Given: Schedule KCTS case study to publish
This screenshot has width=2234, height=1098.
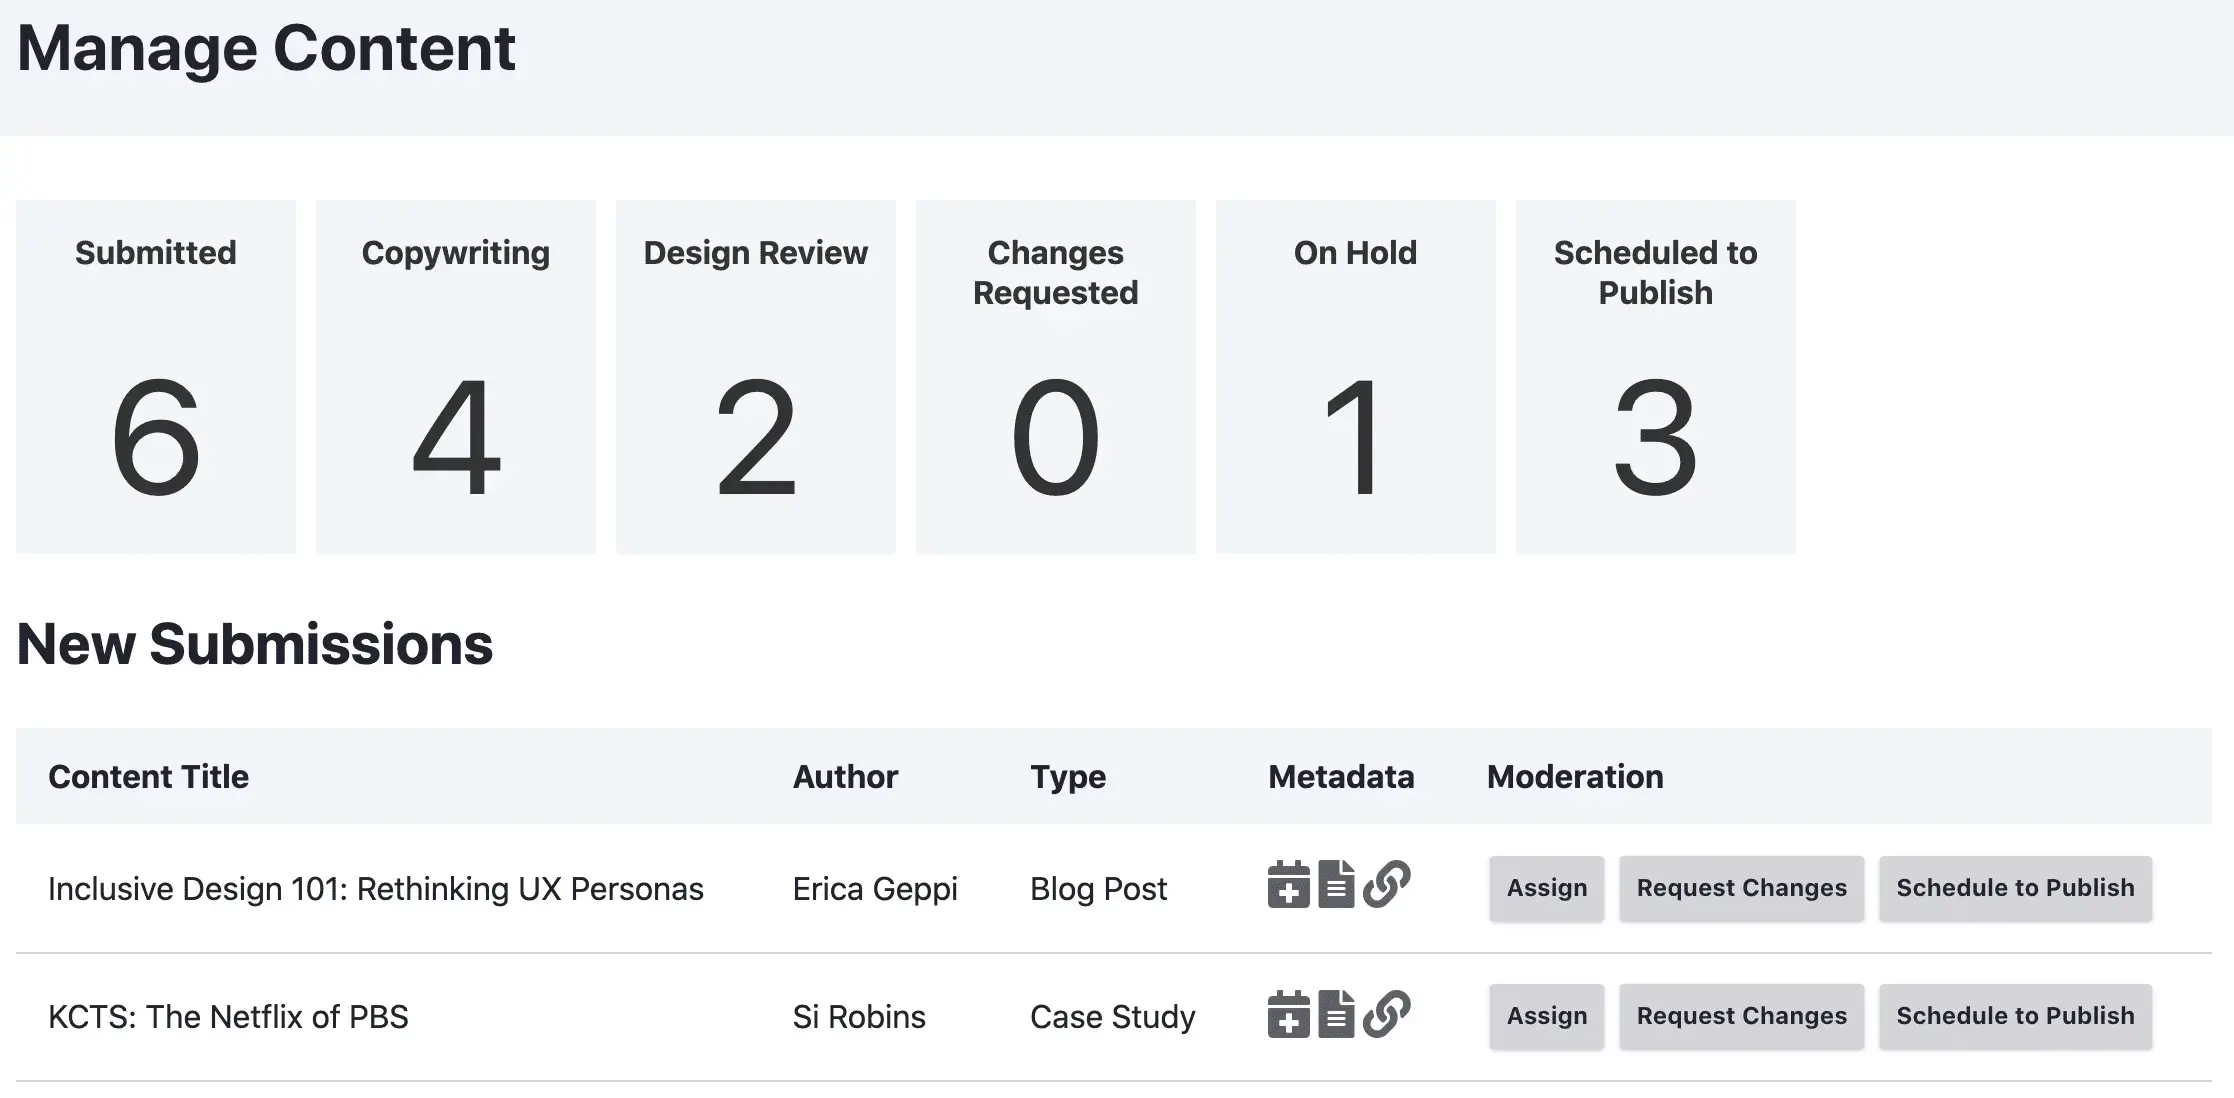Looking at the screenshot, I should (x=2015, y=1016).
